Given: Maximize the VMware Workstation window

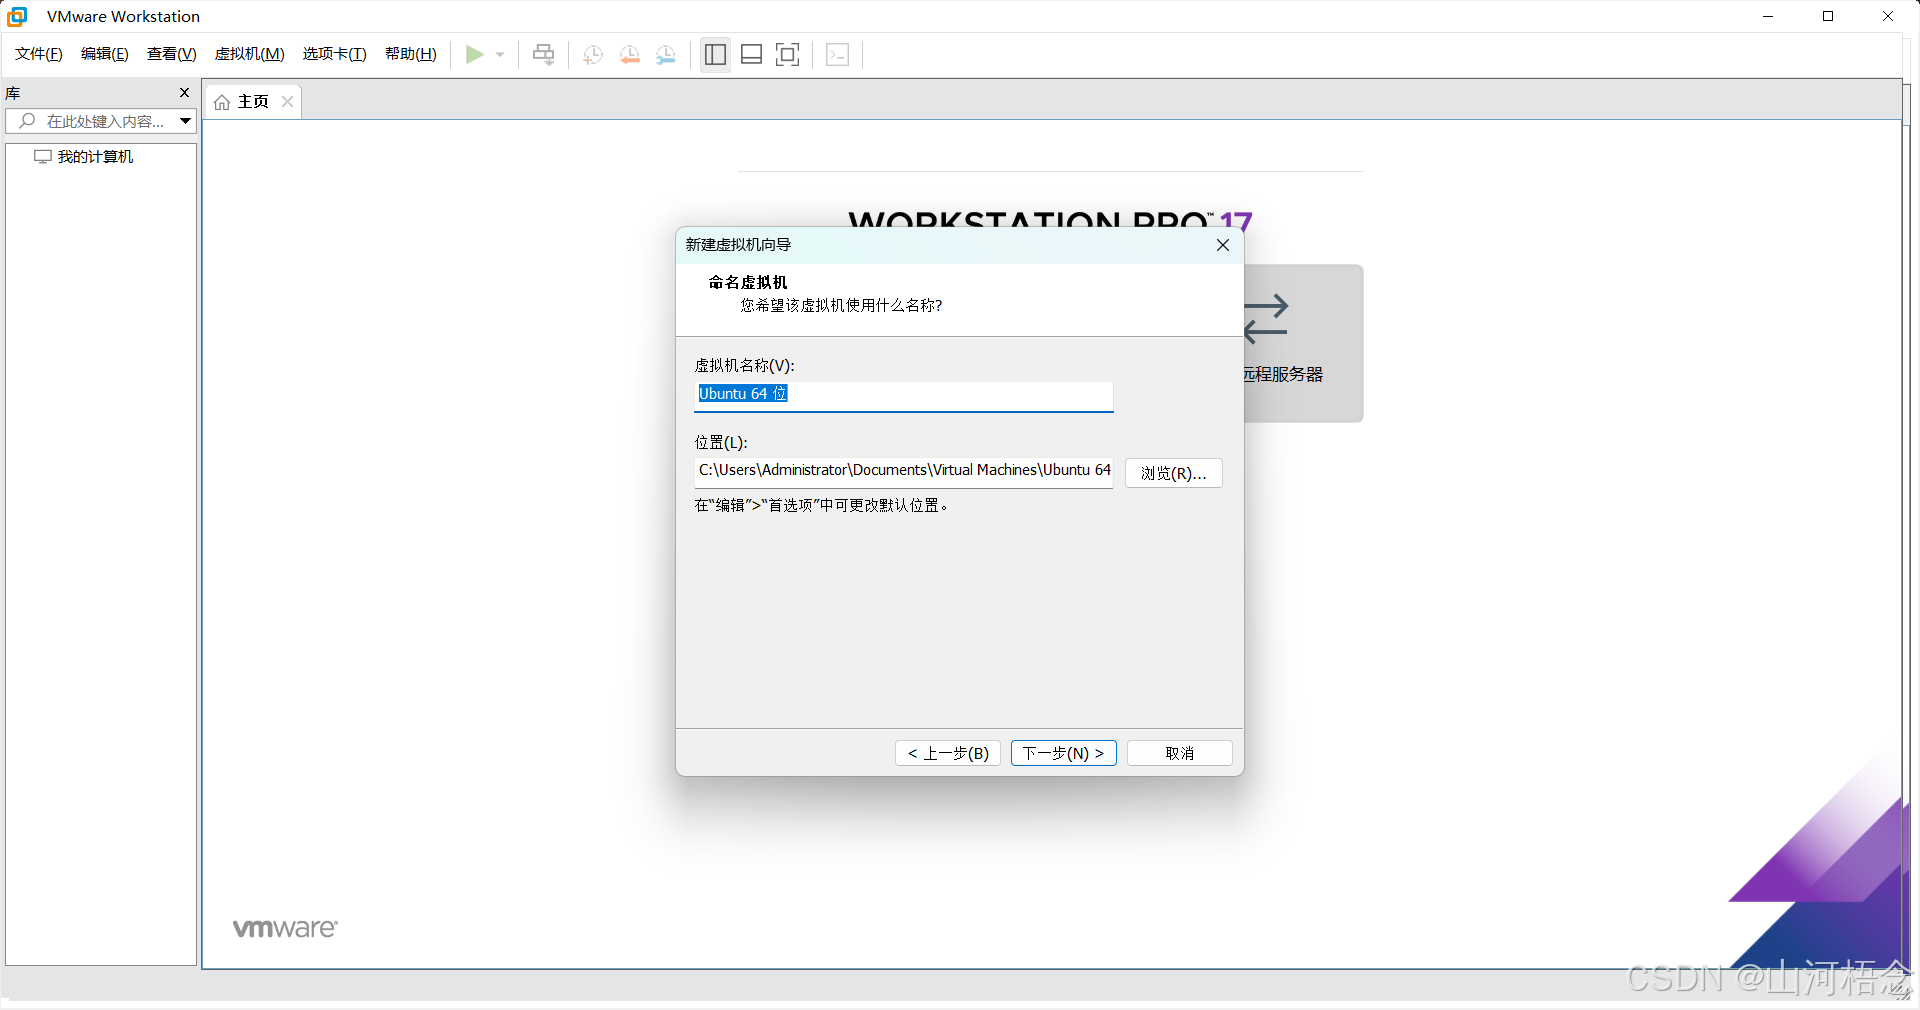Looking at the screenshot, I should tap(1828, 16).
